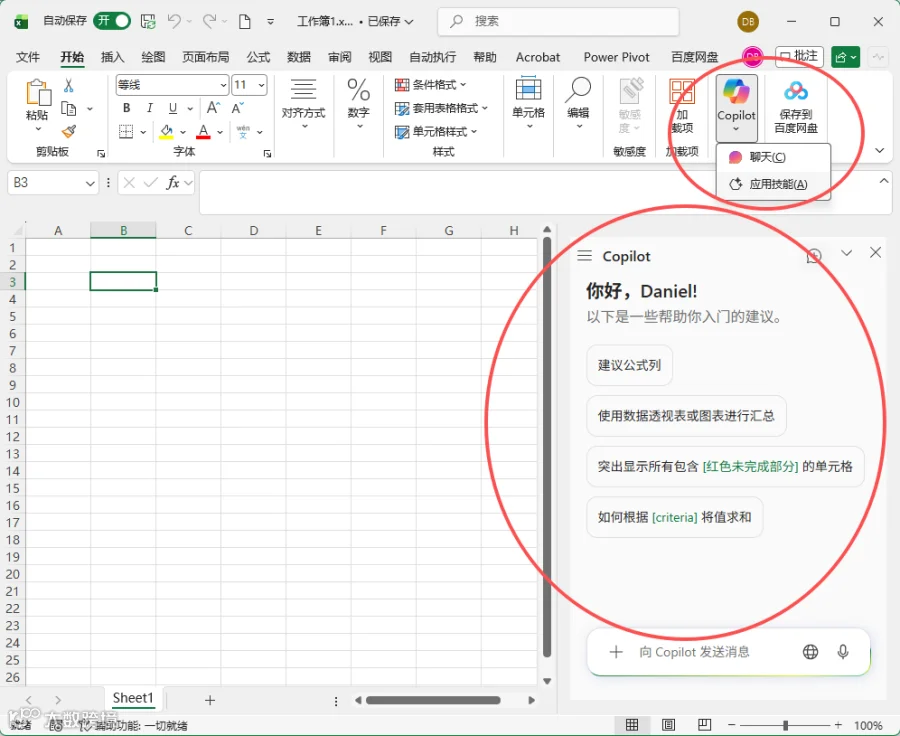This screenshot has width=900, height=736.
Task: Click the Paste clipboard icon
Action: [38, 93]
